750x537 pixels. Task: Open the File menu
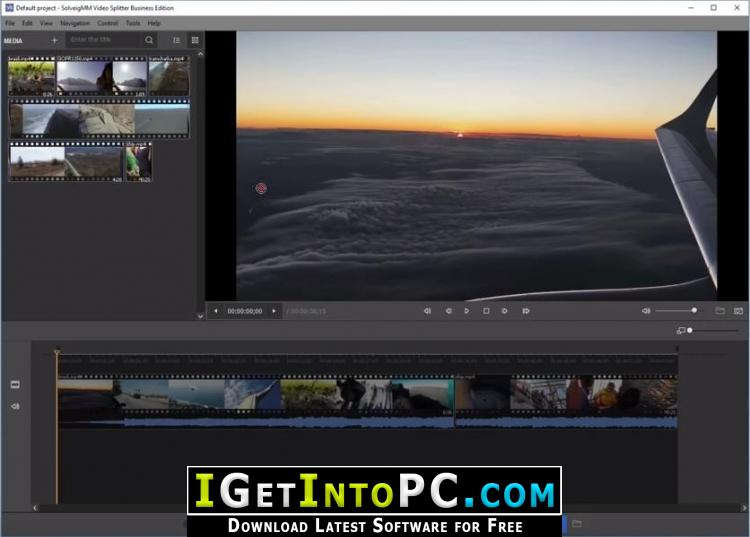tap(10, 23)
